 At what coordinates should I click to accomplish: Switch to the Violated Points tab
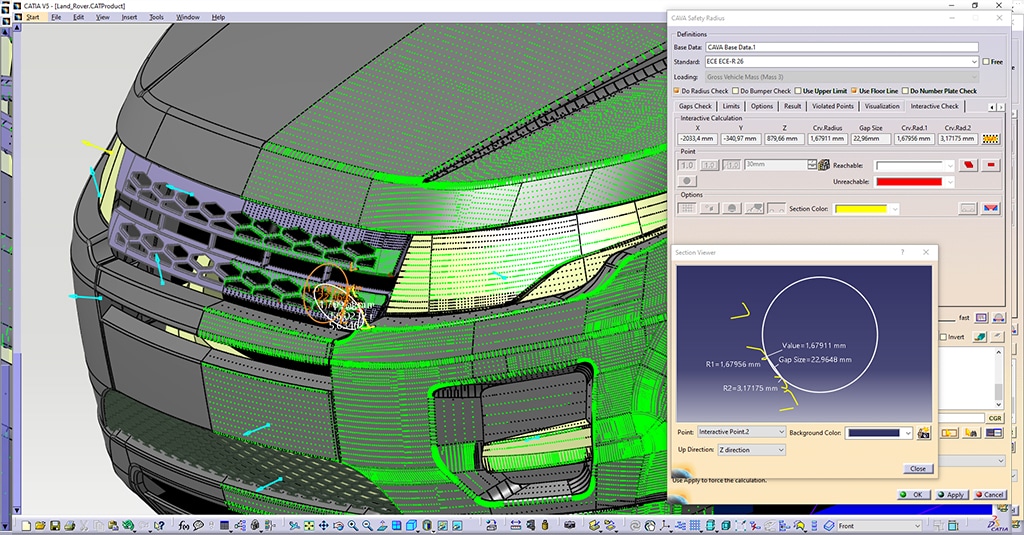[x=833, y=106]
